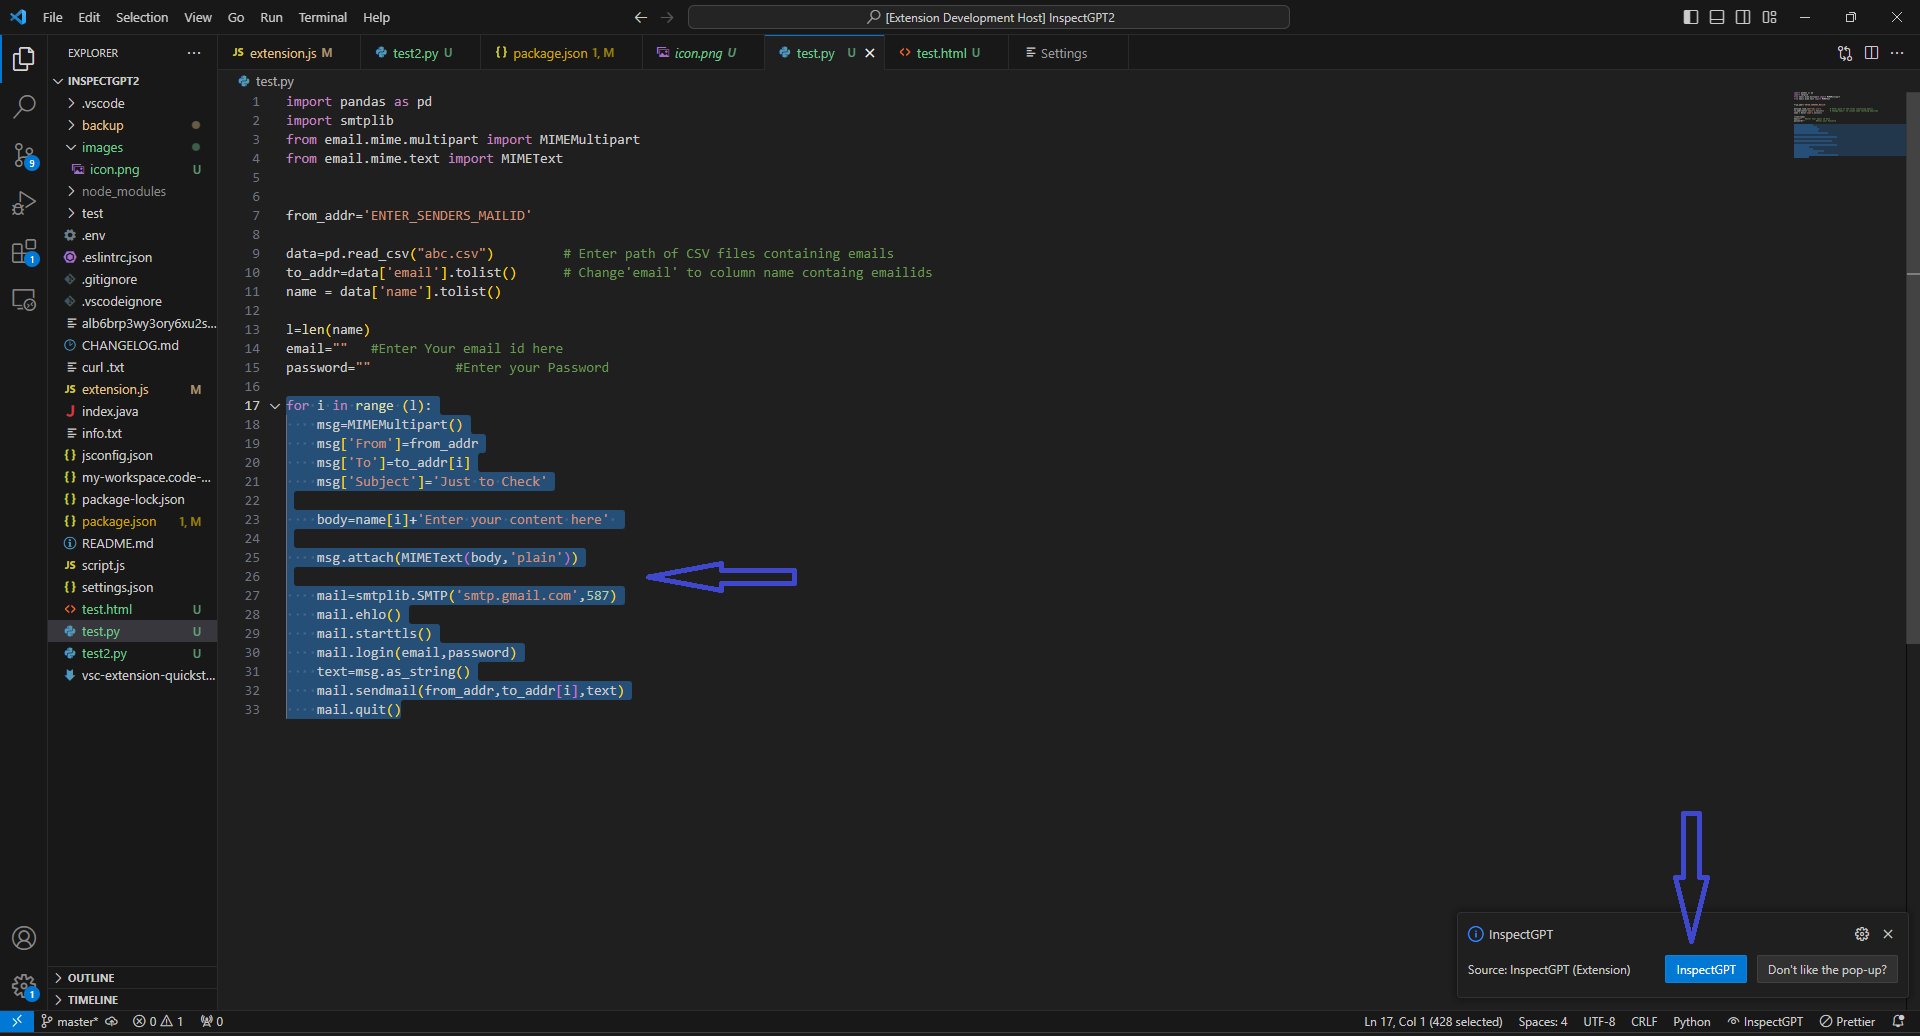Open Source Control view
Image resolution: width=1920 pixels, height=1036 pixels.
pos(24,155)
